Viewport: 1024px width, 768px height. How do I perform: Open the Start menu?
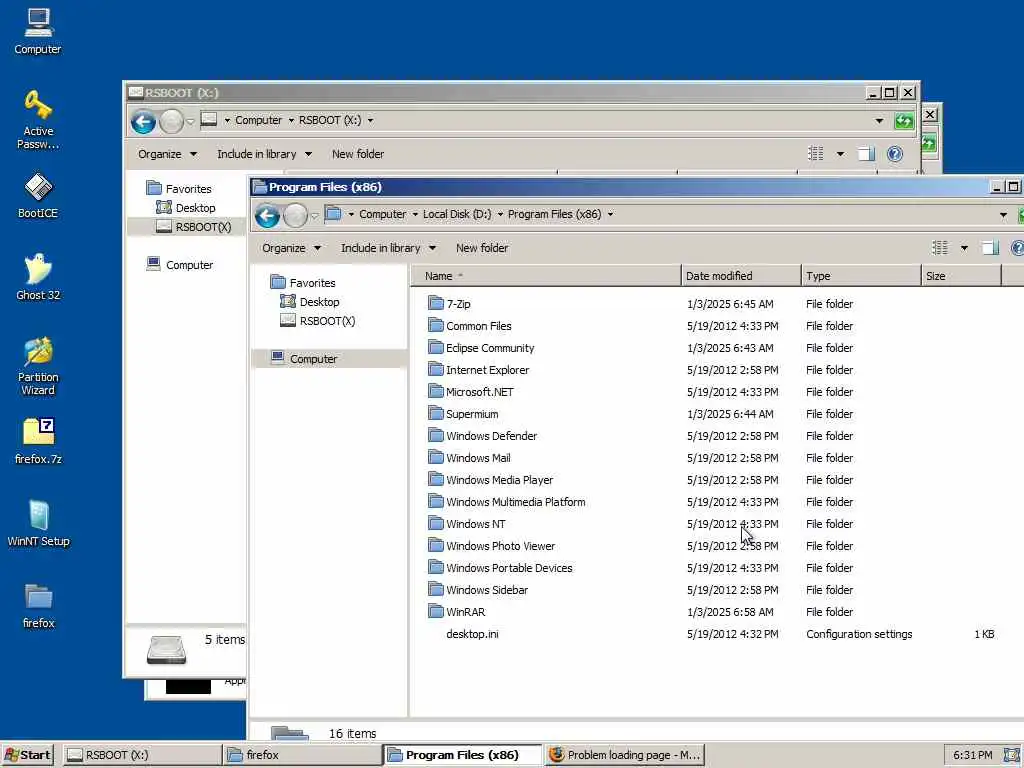(x=27, y=755)
